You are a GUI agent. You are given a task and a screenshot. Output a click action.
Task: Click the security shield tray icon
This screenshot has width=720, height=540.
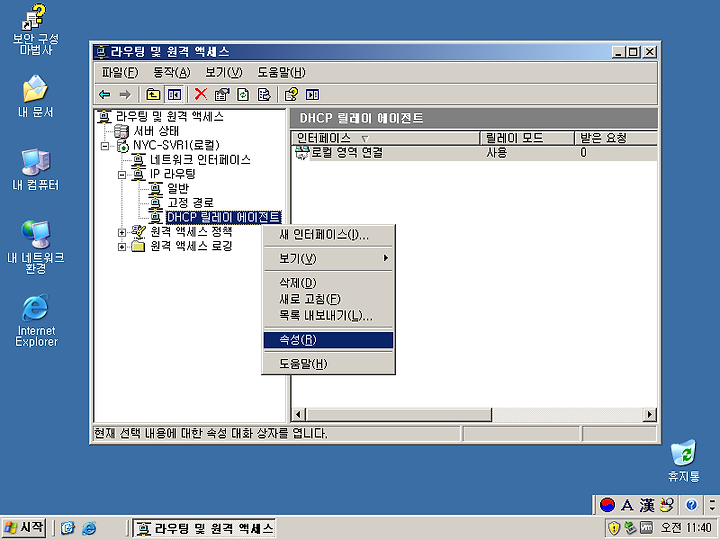click(614, 528)
